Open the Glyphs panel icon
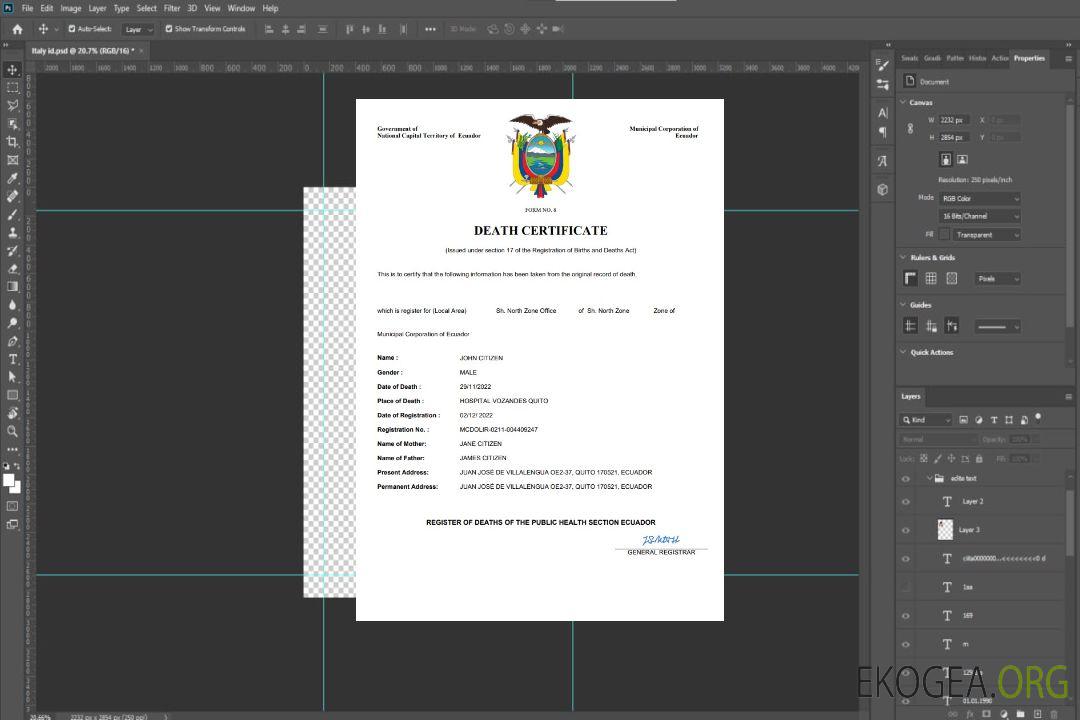Screen dimensions: 1080x720 click(x=882, y=161)
